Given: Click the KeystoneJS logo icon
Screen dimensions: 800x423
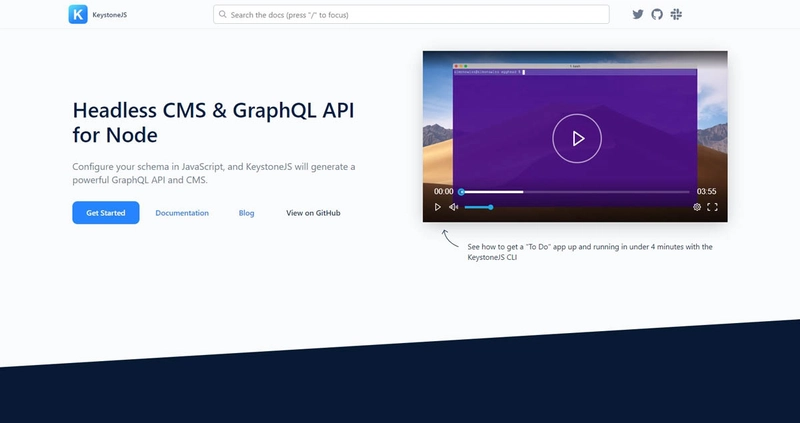Looking at the screenshot, I should tap(78, 14).
